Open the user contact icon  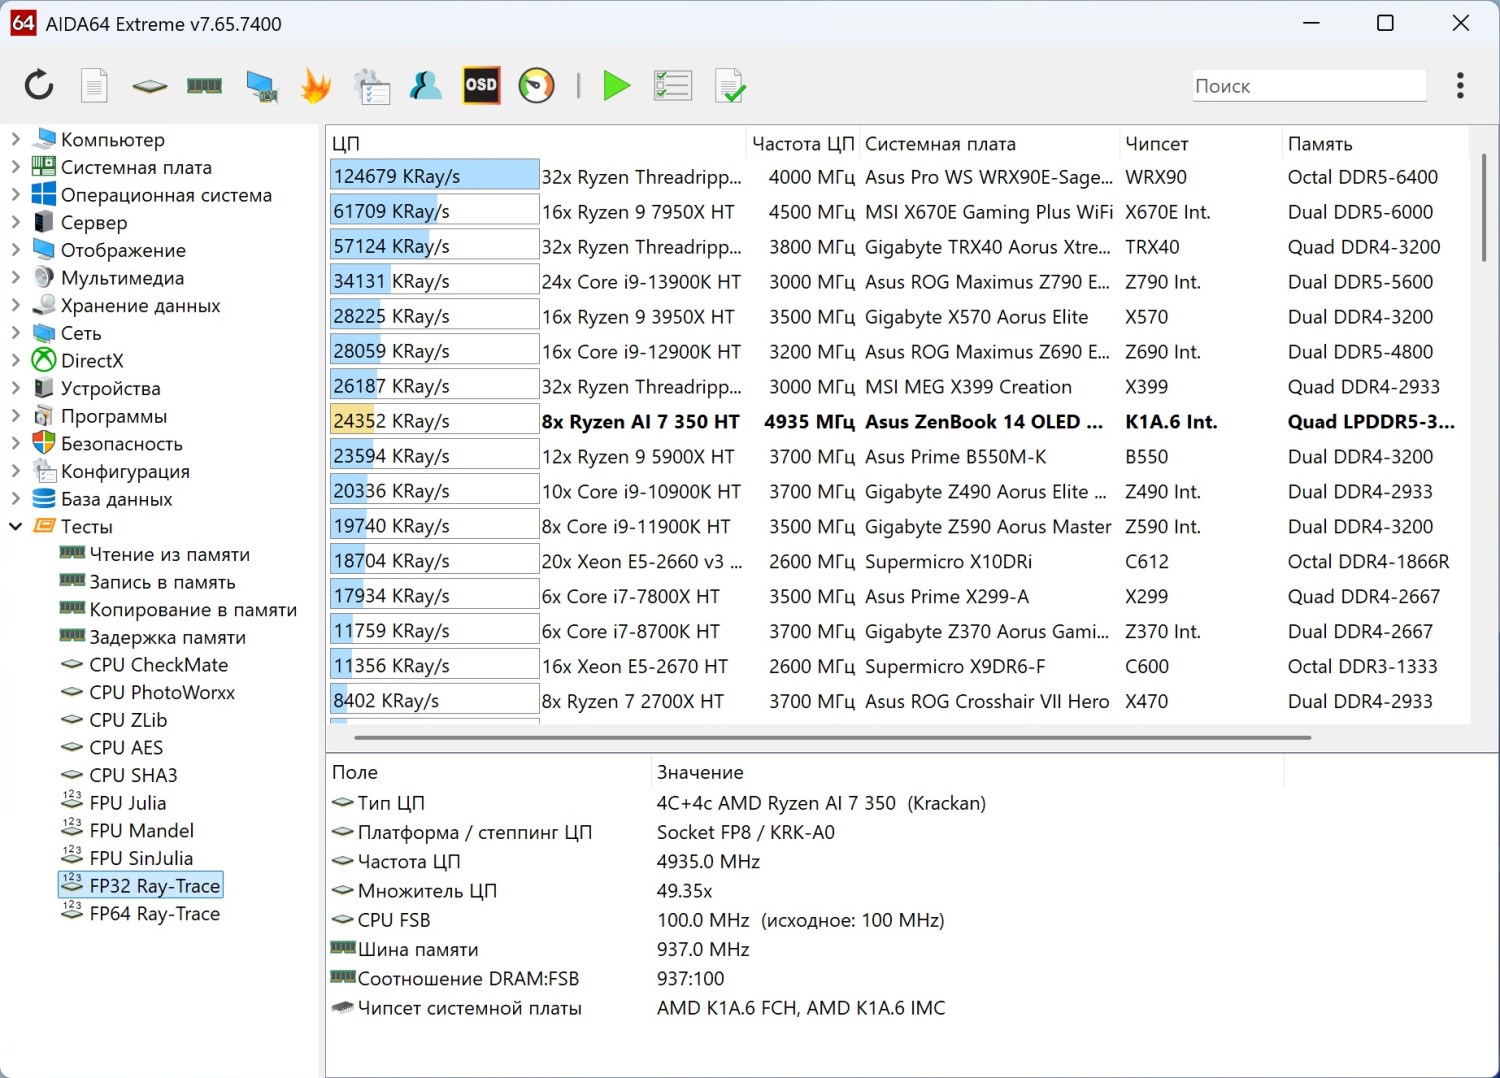pyautogui.click(x=426, y=86)
